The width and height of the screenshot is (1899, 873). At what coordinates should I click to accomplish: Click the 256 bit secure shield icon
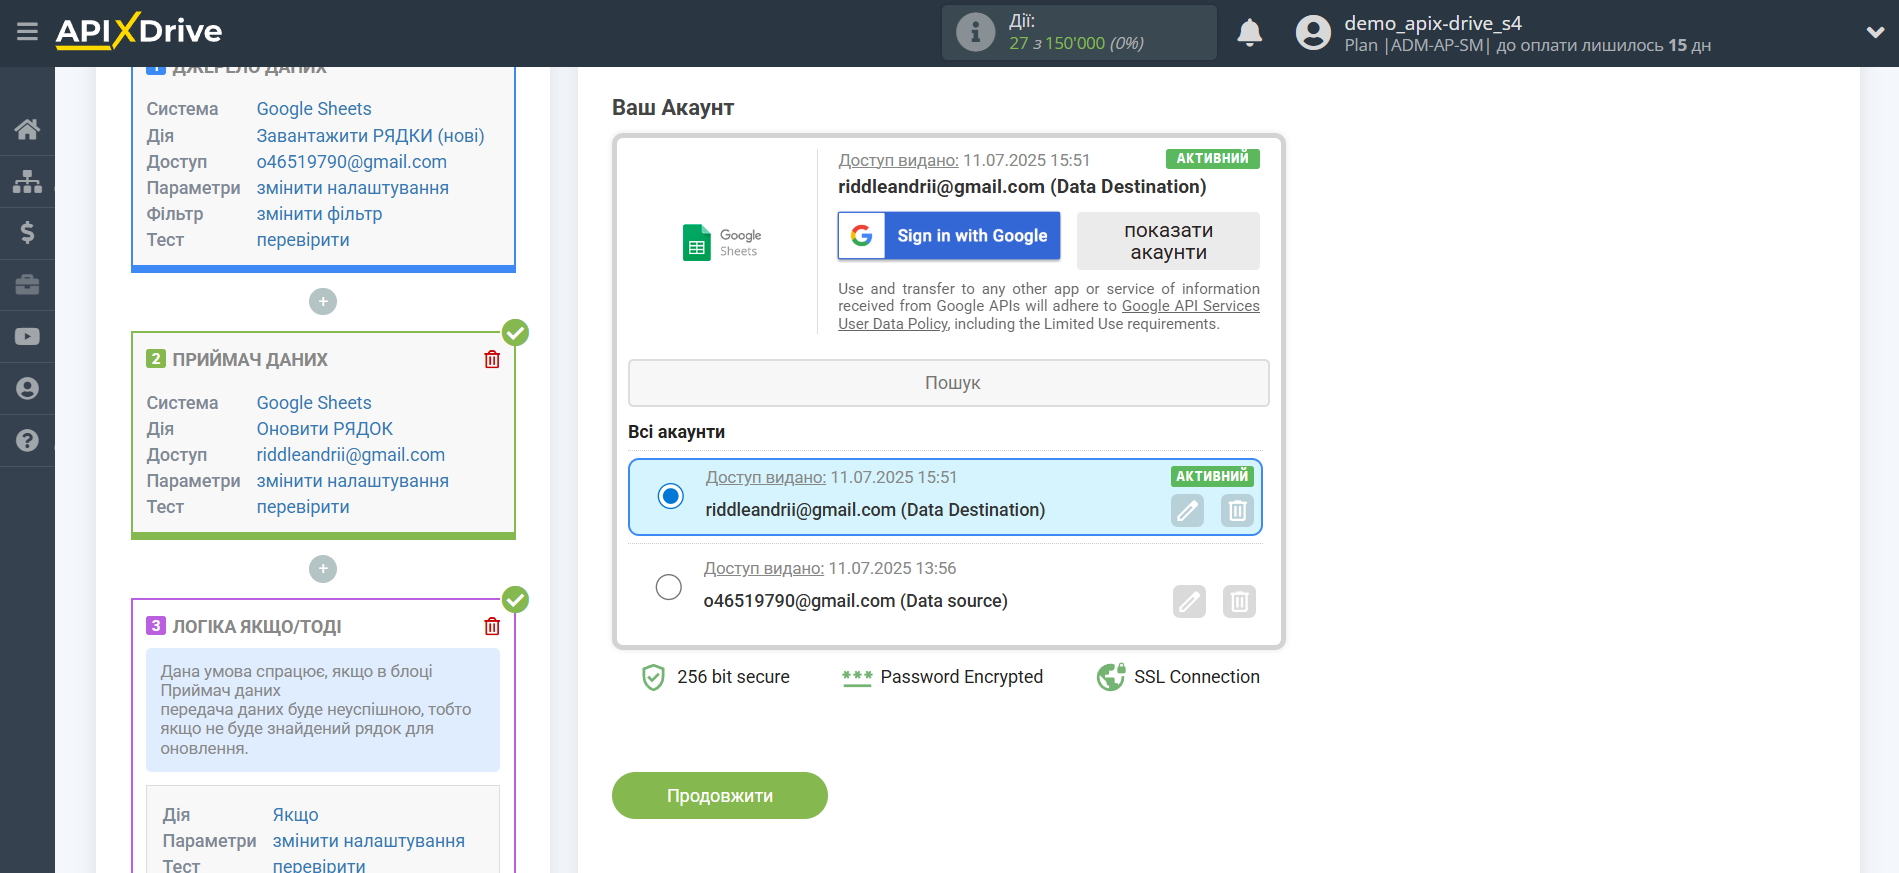click(x=653, y=678)
